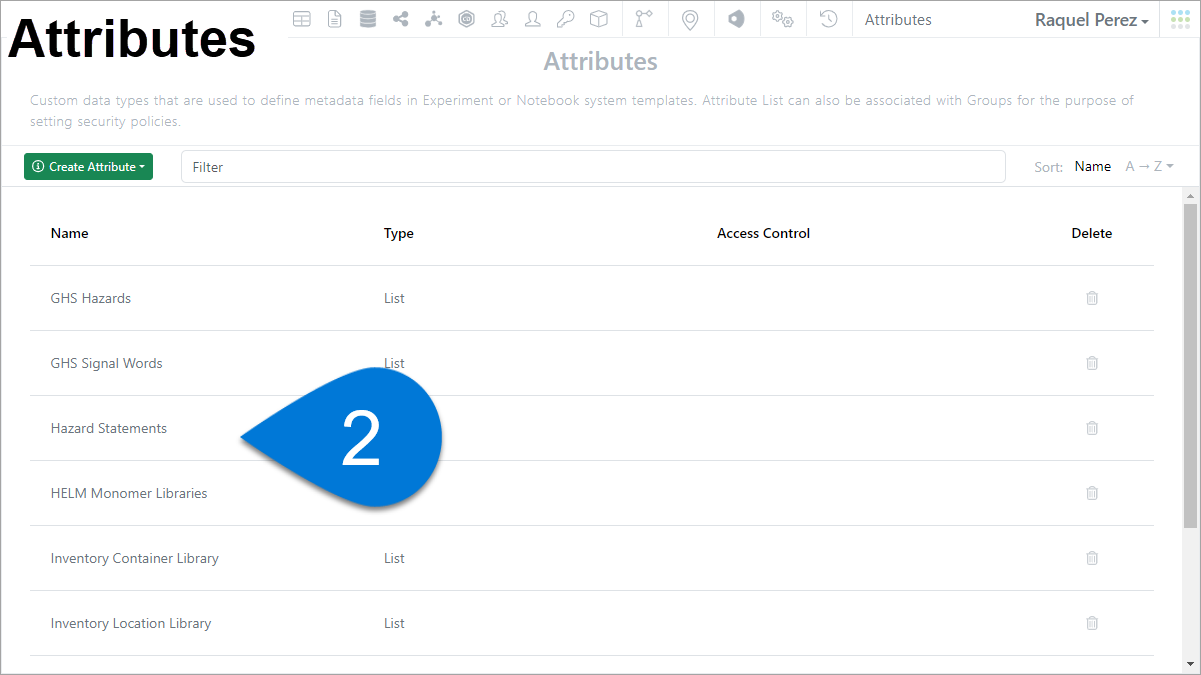The image size is (1201, 675).
Task: Click the Name sort field selector
Action: click(x=1092, y=167)
